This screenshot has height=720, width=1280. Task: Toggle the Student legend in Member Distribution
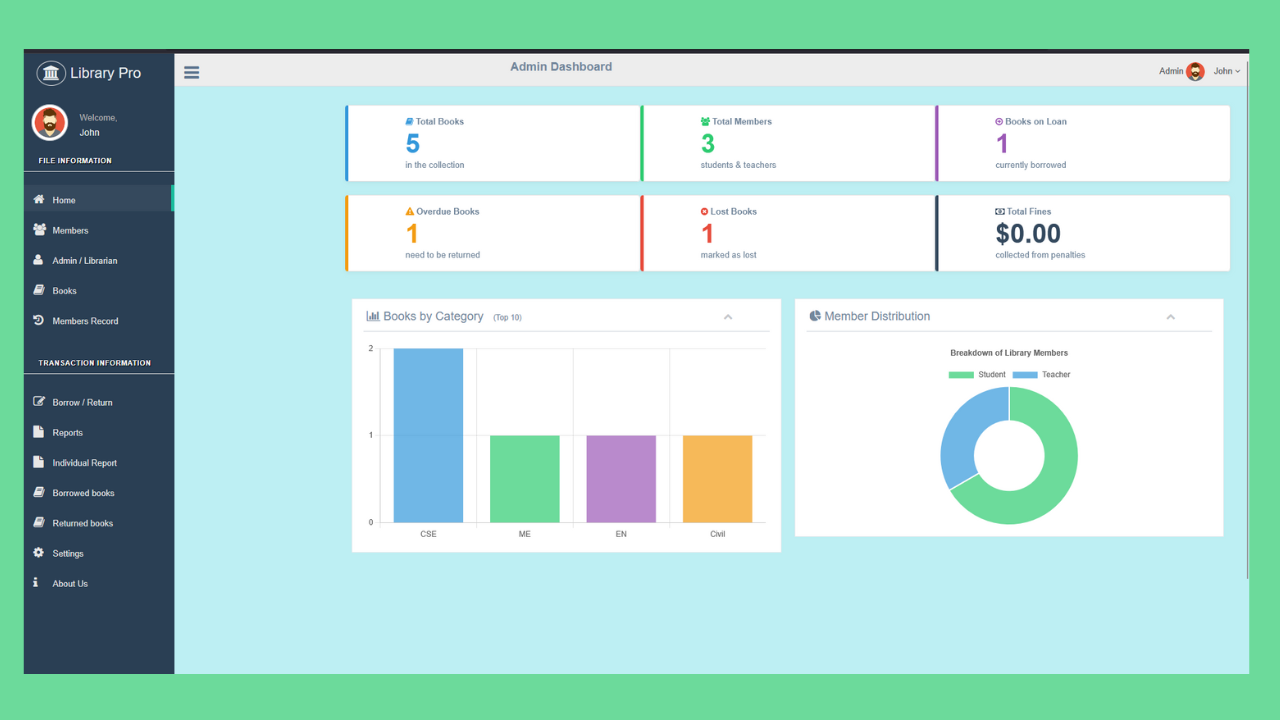click(977, 374)
